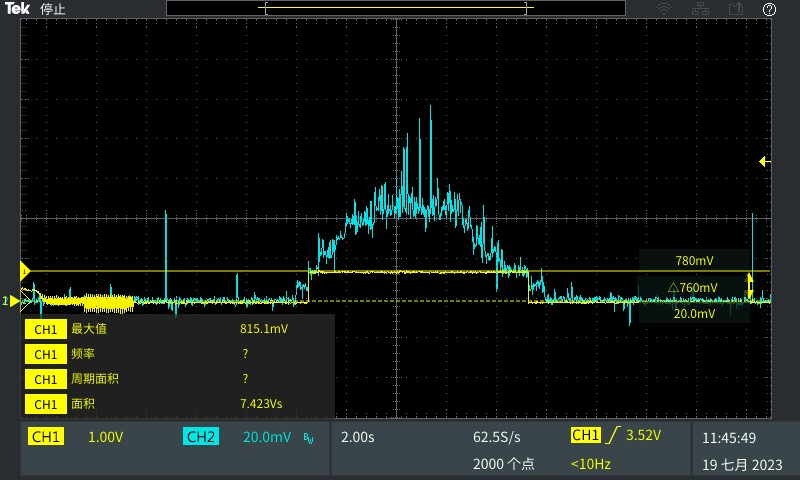800x480 pixels.
Task: Open the 62.5S/s sample rate setting
Action: click(496, 437)
